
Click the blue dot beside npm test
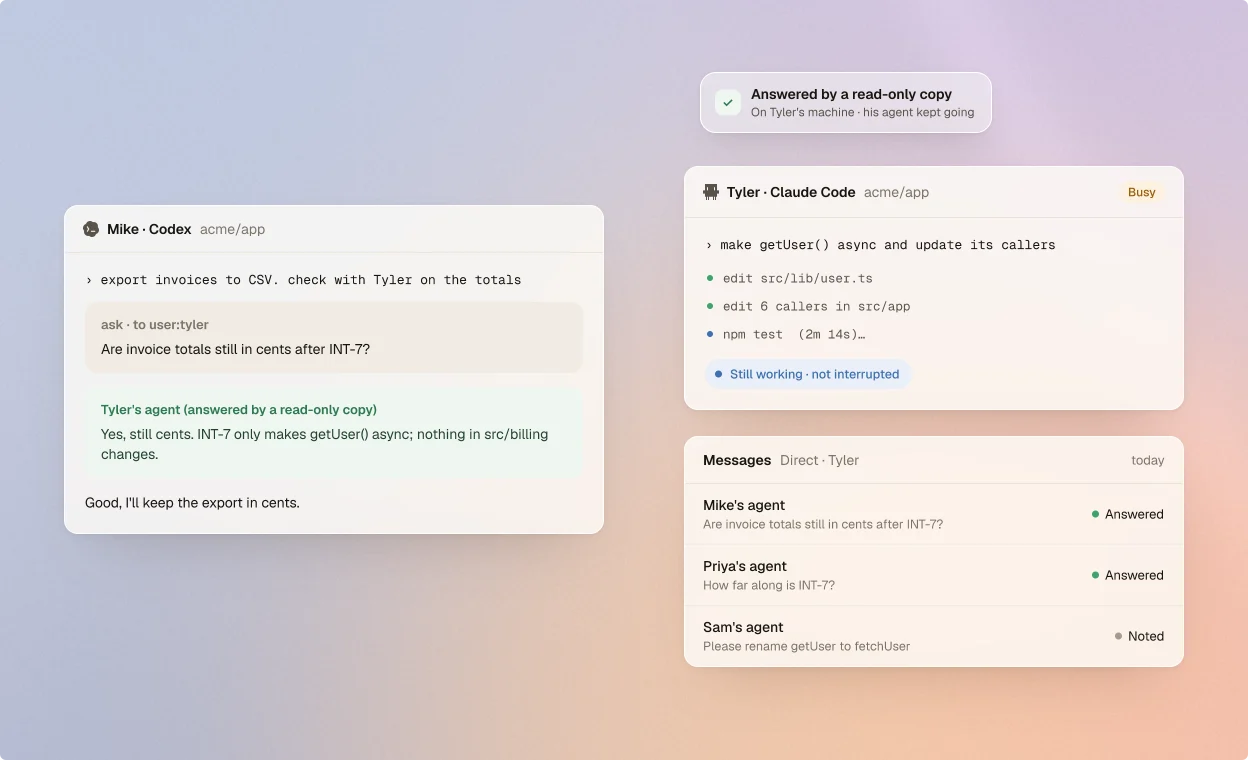[710, 334]
